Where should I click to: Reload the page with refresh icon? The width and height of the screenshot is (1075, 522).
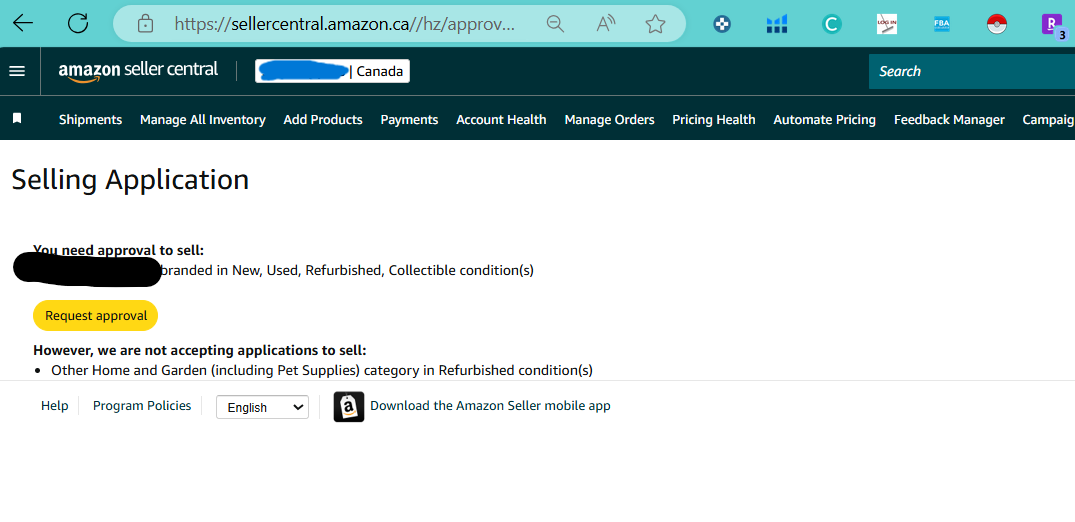pyautogui.click(x=77, y=23)
